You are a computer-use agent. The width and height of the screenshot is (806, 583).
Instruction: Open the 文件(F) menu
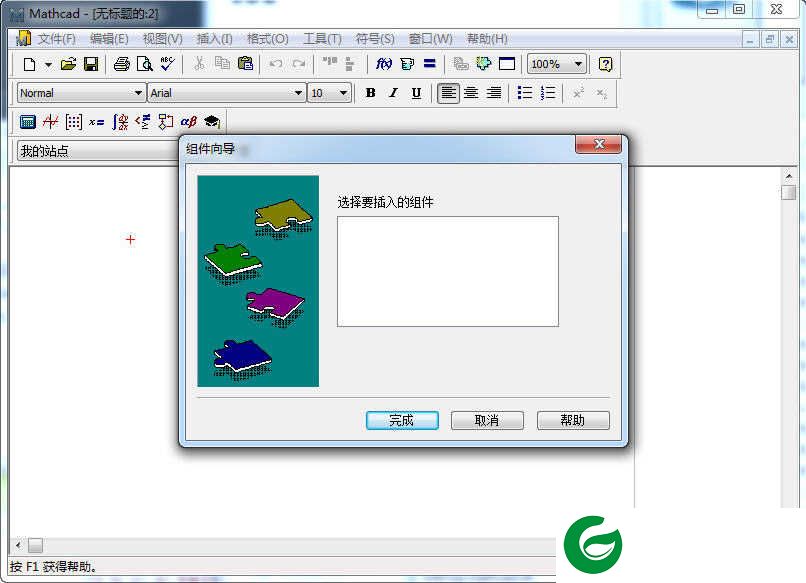point(57,39)
